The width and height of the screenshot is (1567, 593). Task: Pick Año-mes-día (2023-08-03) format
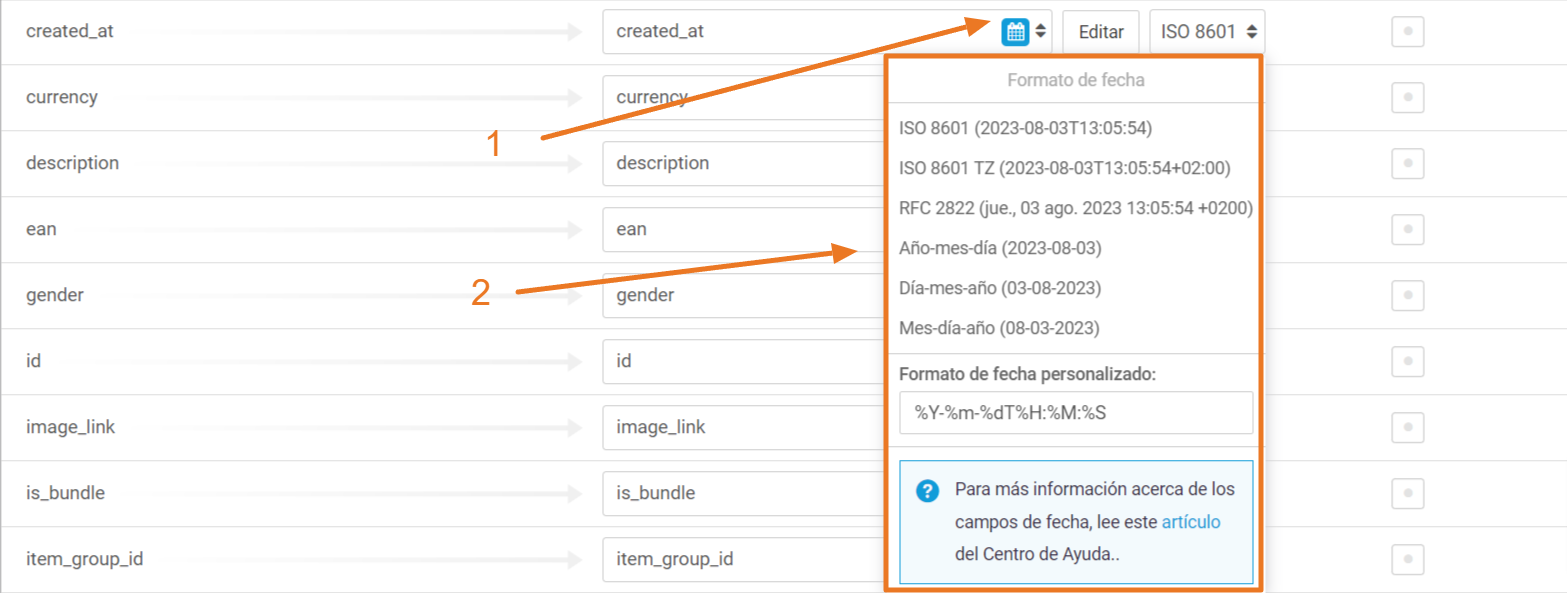click(x=1000, y=248)
